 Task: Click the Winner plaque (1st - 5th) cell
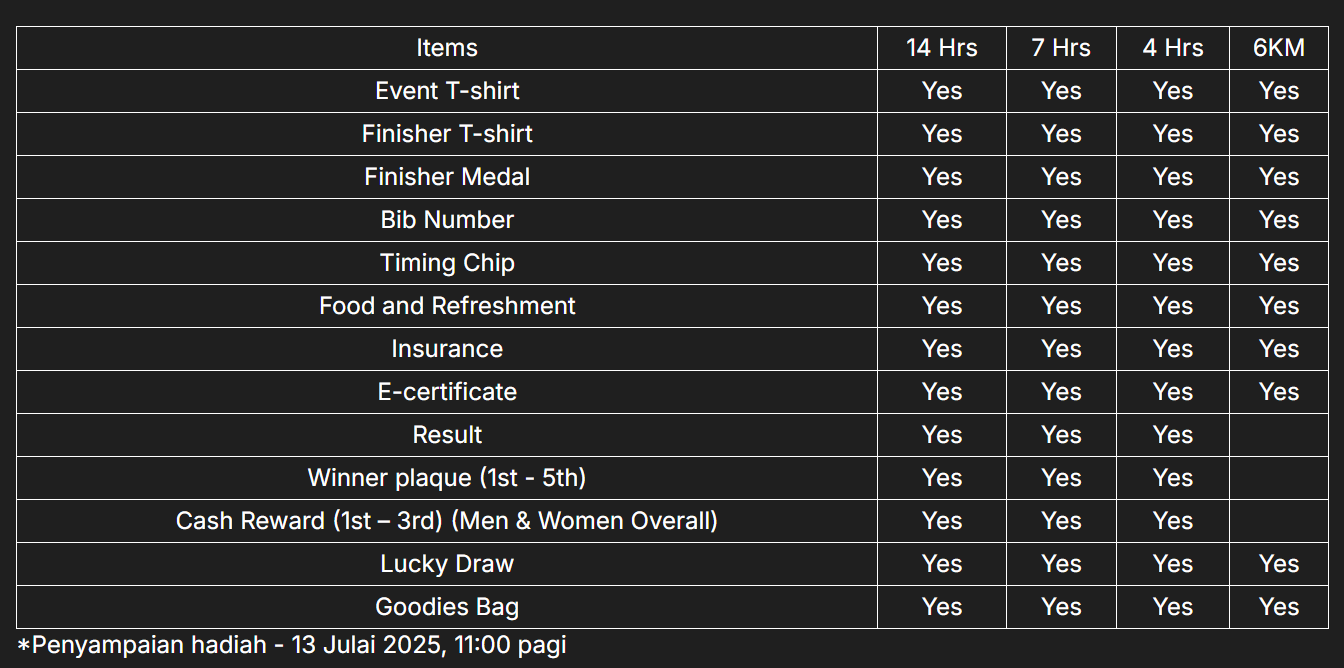click(447, 478)
